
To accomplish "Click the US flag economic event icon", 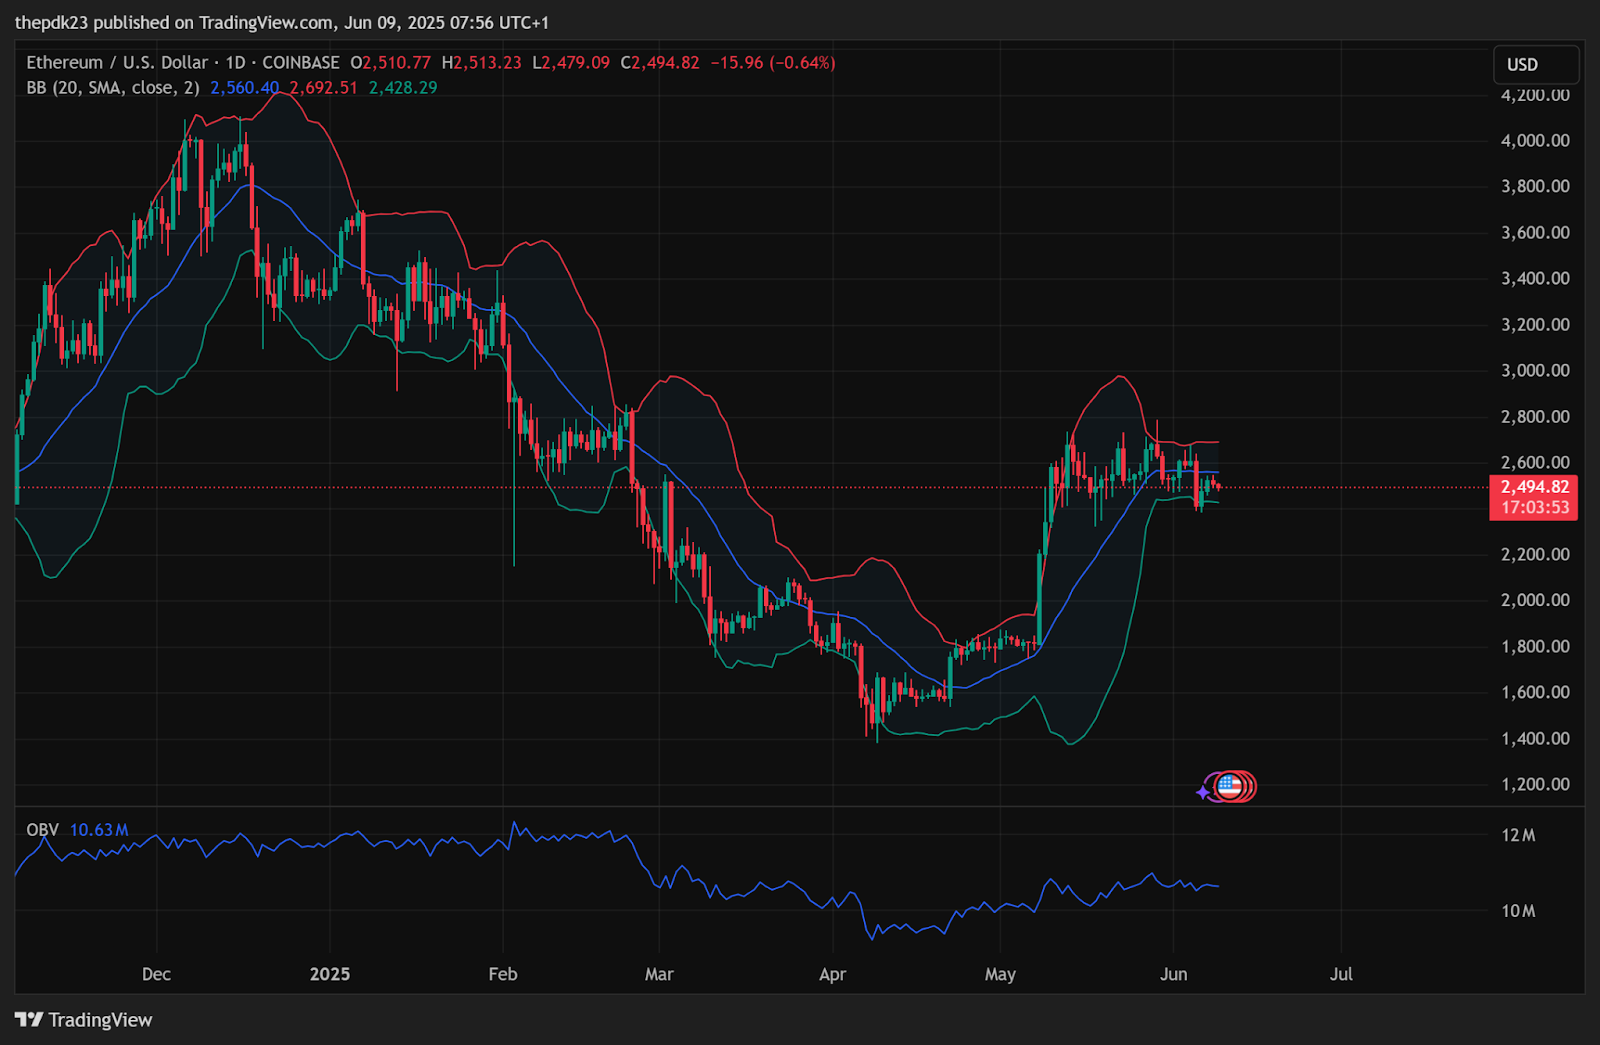I will (x=1230, y=787).
